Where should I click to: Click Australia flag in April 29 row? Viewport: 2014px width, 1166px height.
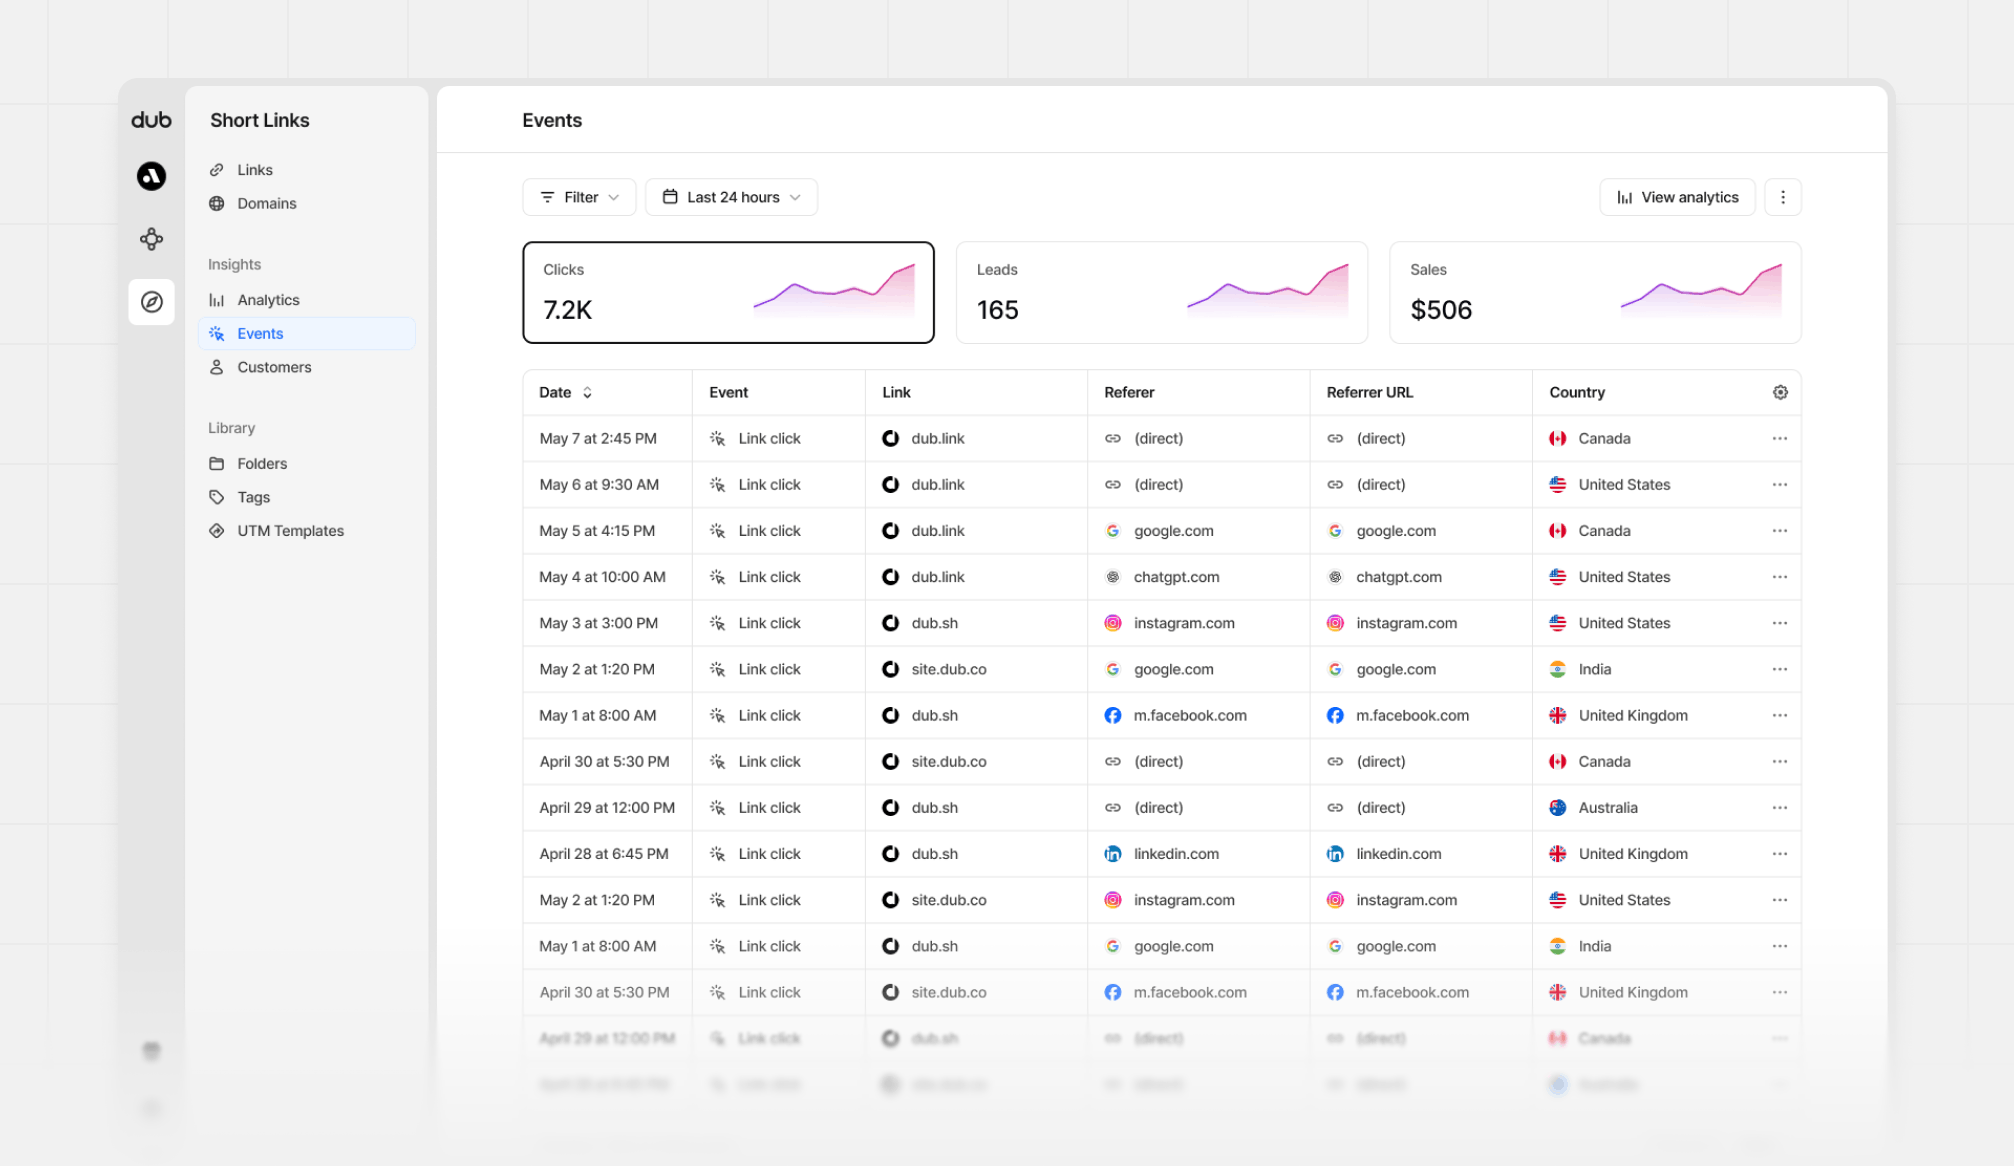pyautogui.click(x=1557, y=808)
